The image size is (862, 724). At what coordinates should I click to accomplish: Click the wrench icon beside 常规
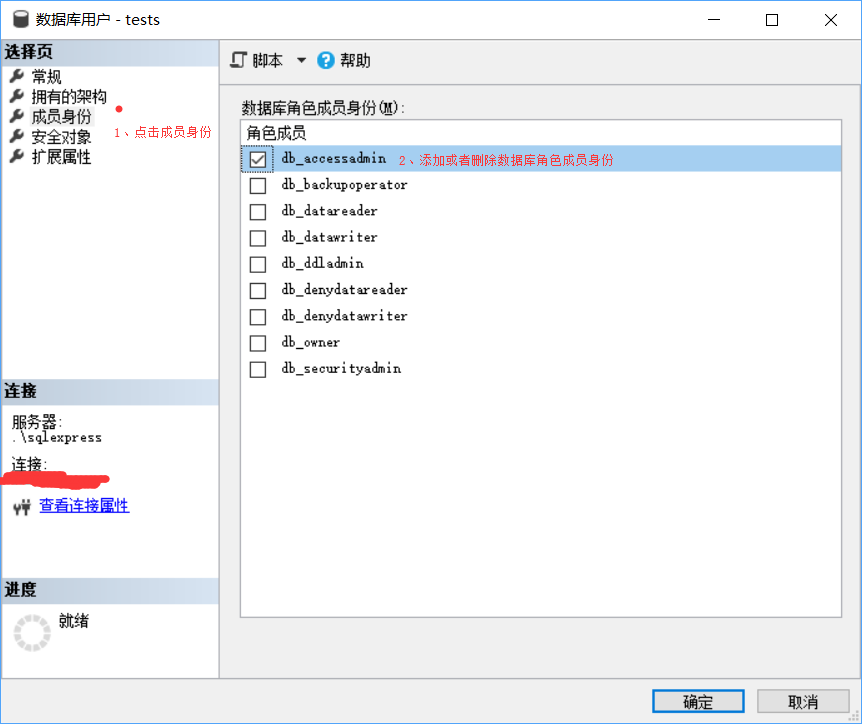point(17,76)
